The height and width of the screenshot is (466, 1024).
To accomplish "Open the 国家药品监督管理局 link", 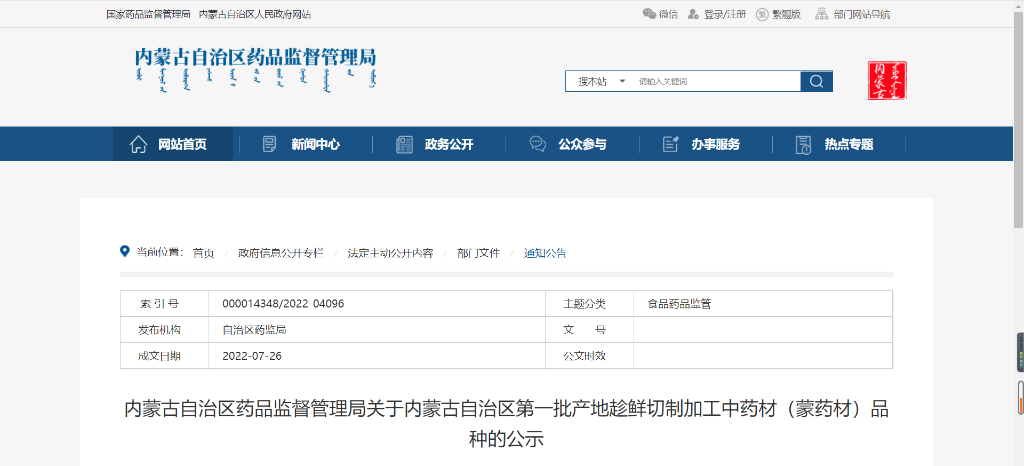I will coord(148,14).
